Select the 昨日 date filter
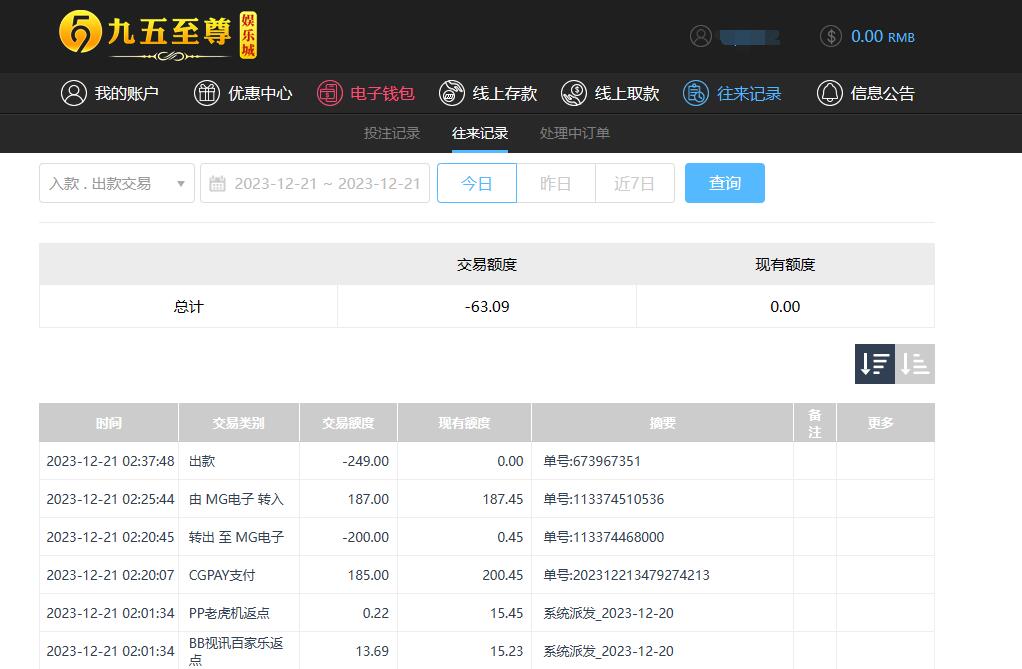This screenshot has width=1022, height=669. (x=555, y=183)
